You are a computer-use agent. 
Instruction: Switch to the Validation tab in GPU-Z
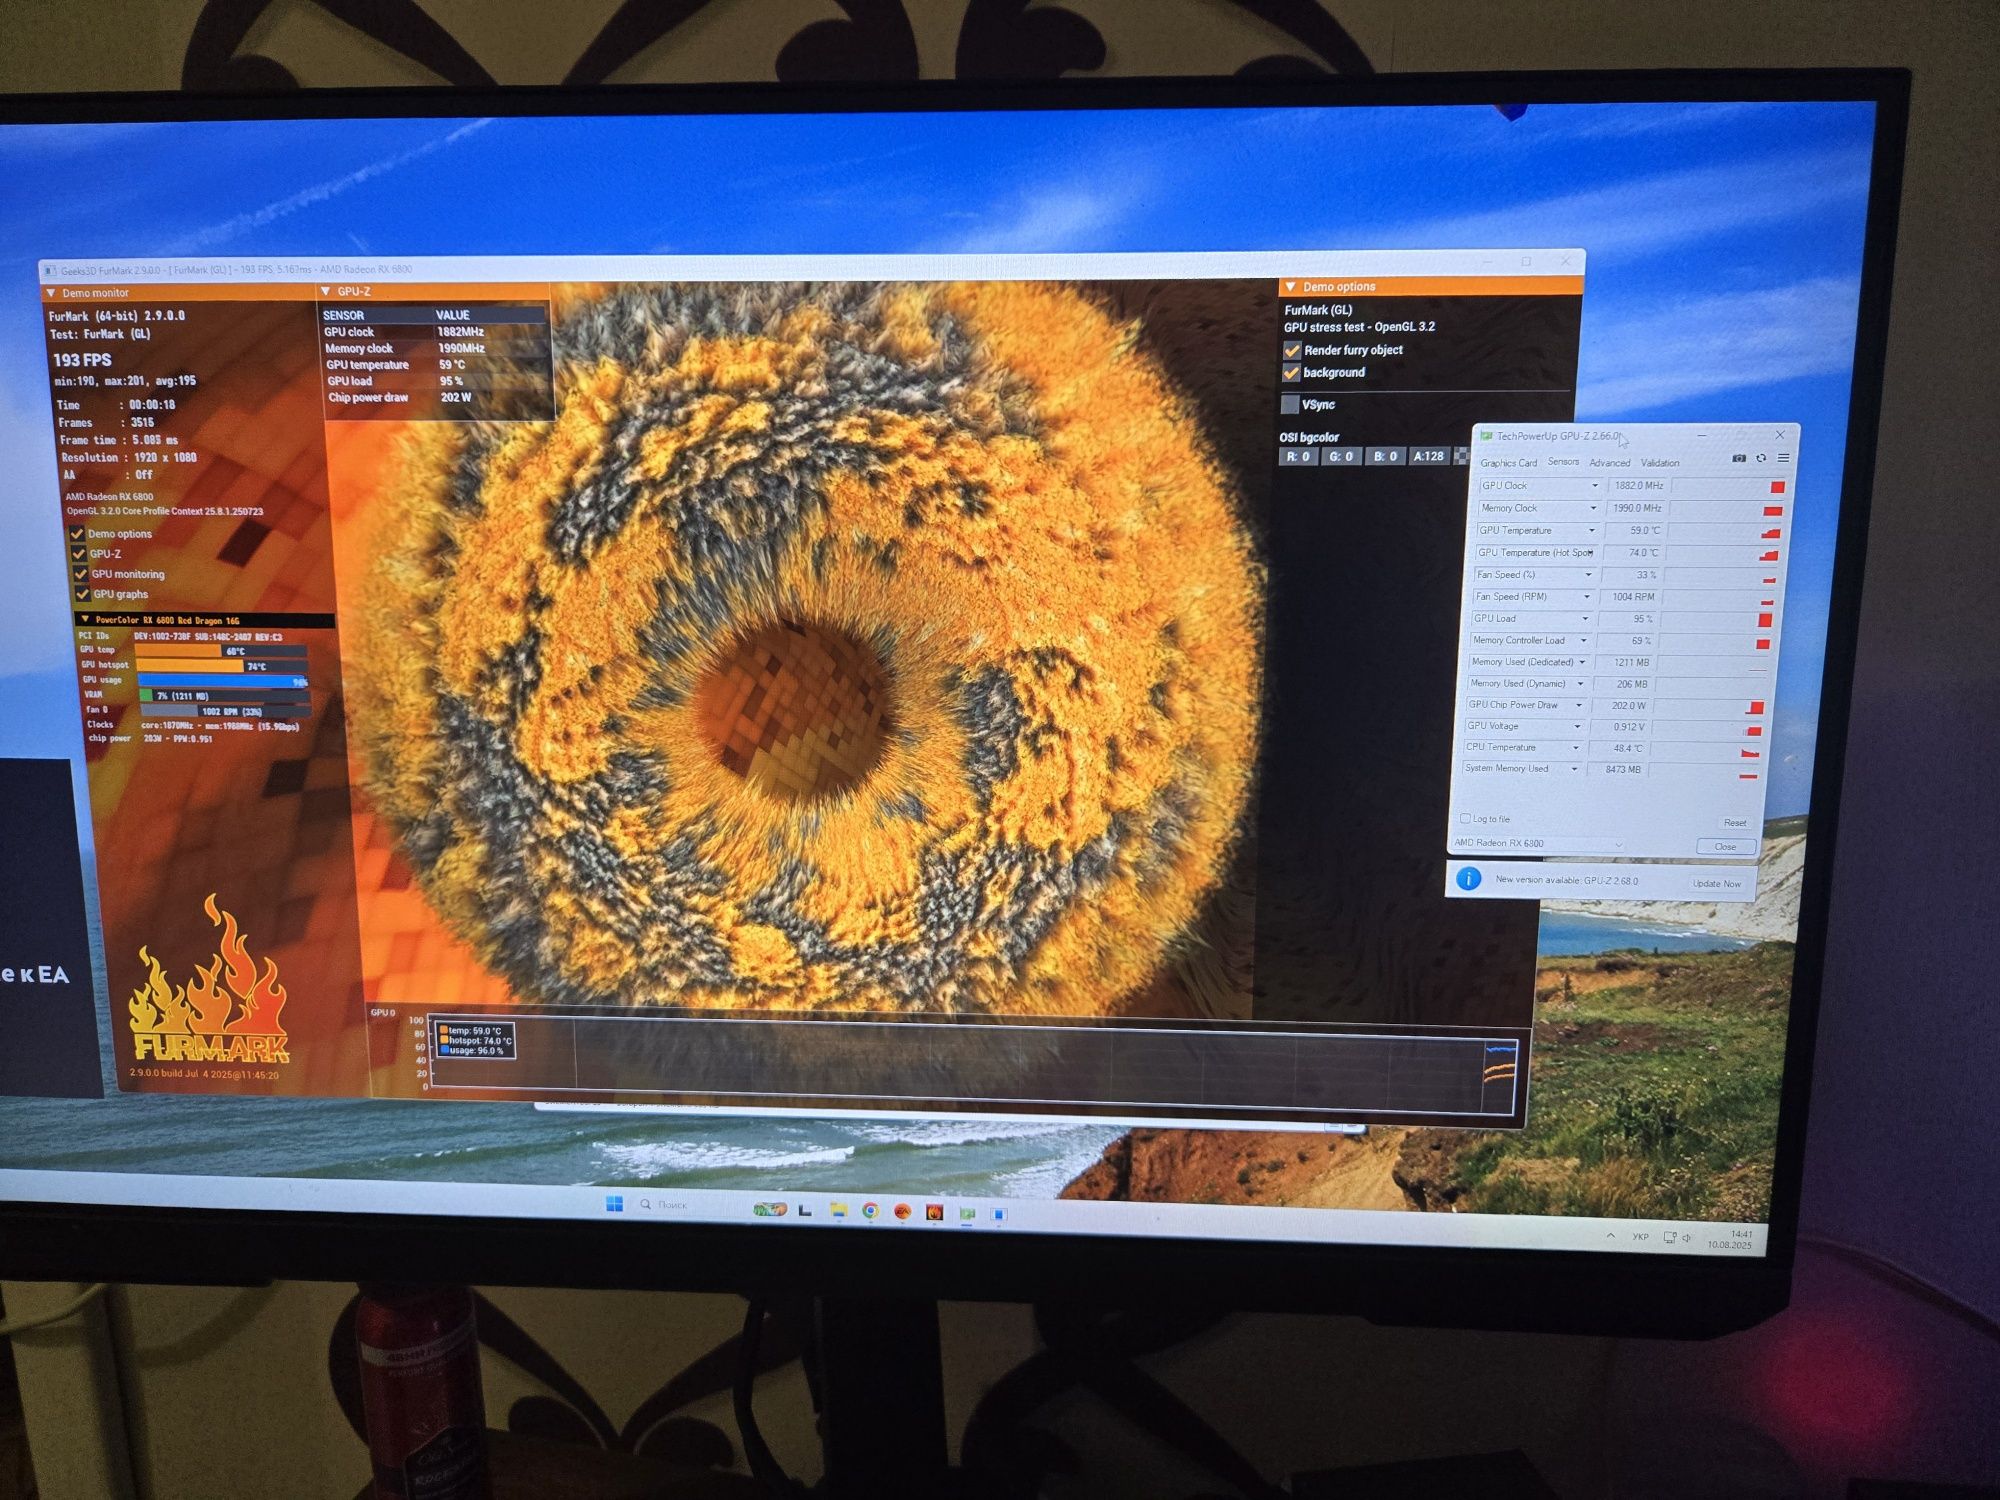tap(1660, 463)
